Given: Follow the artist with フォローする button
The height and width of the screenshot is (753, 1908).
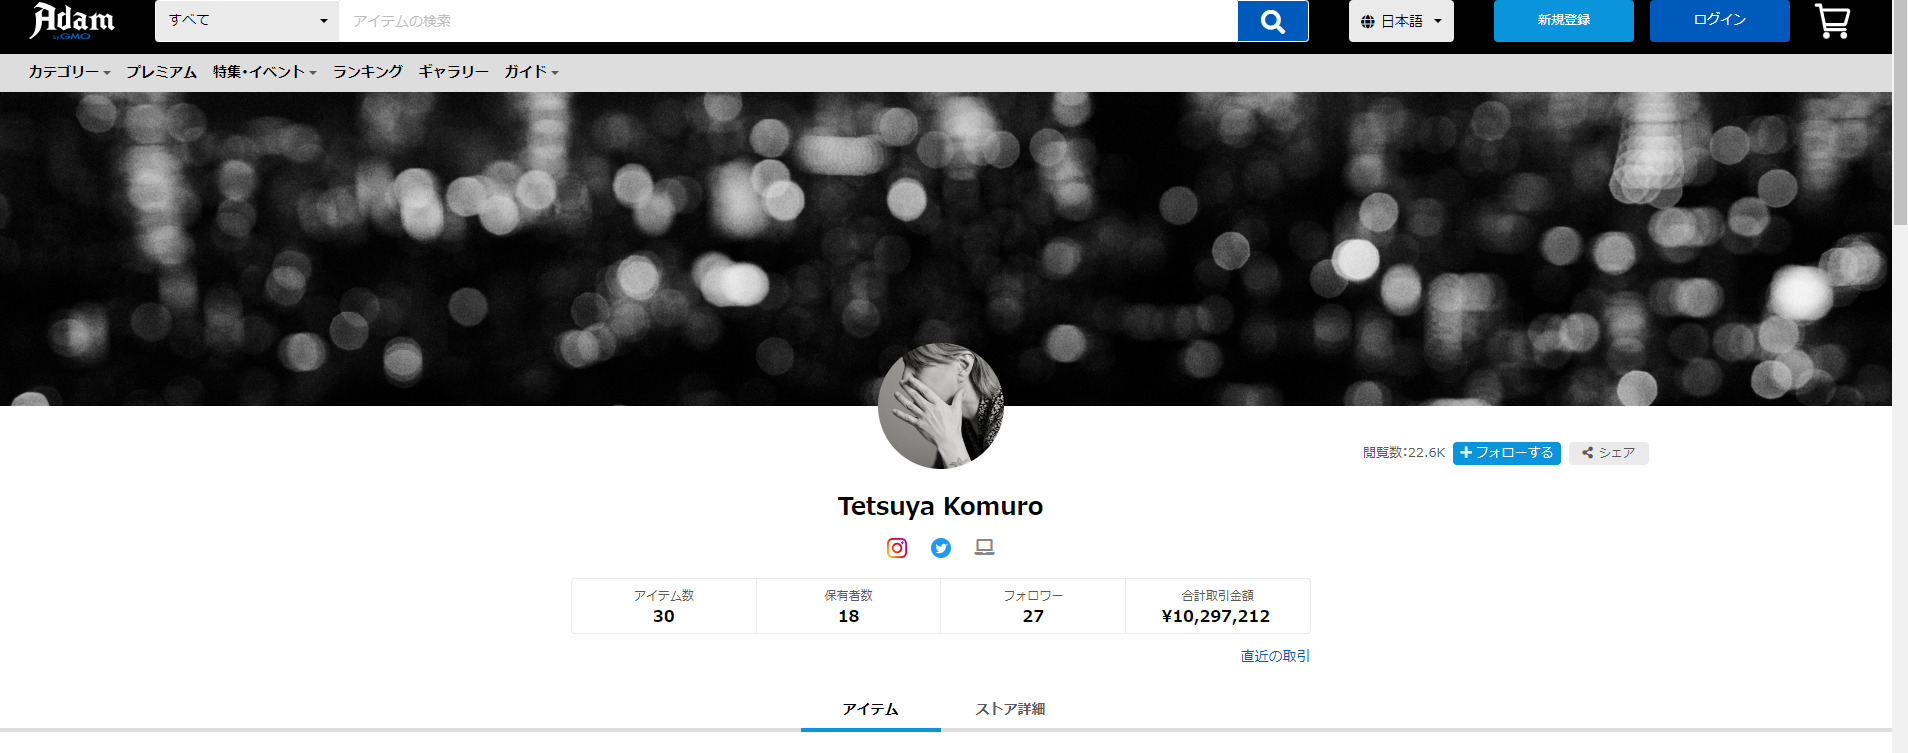Looking at the screenshot, I should click(1506, 453).
